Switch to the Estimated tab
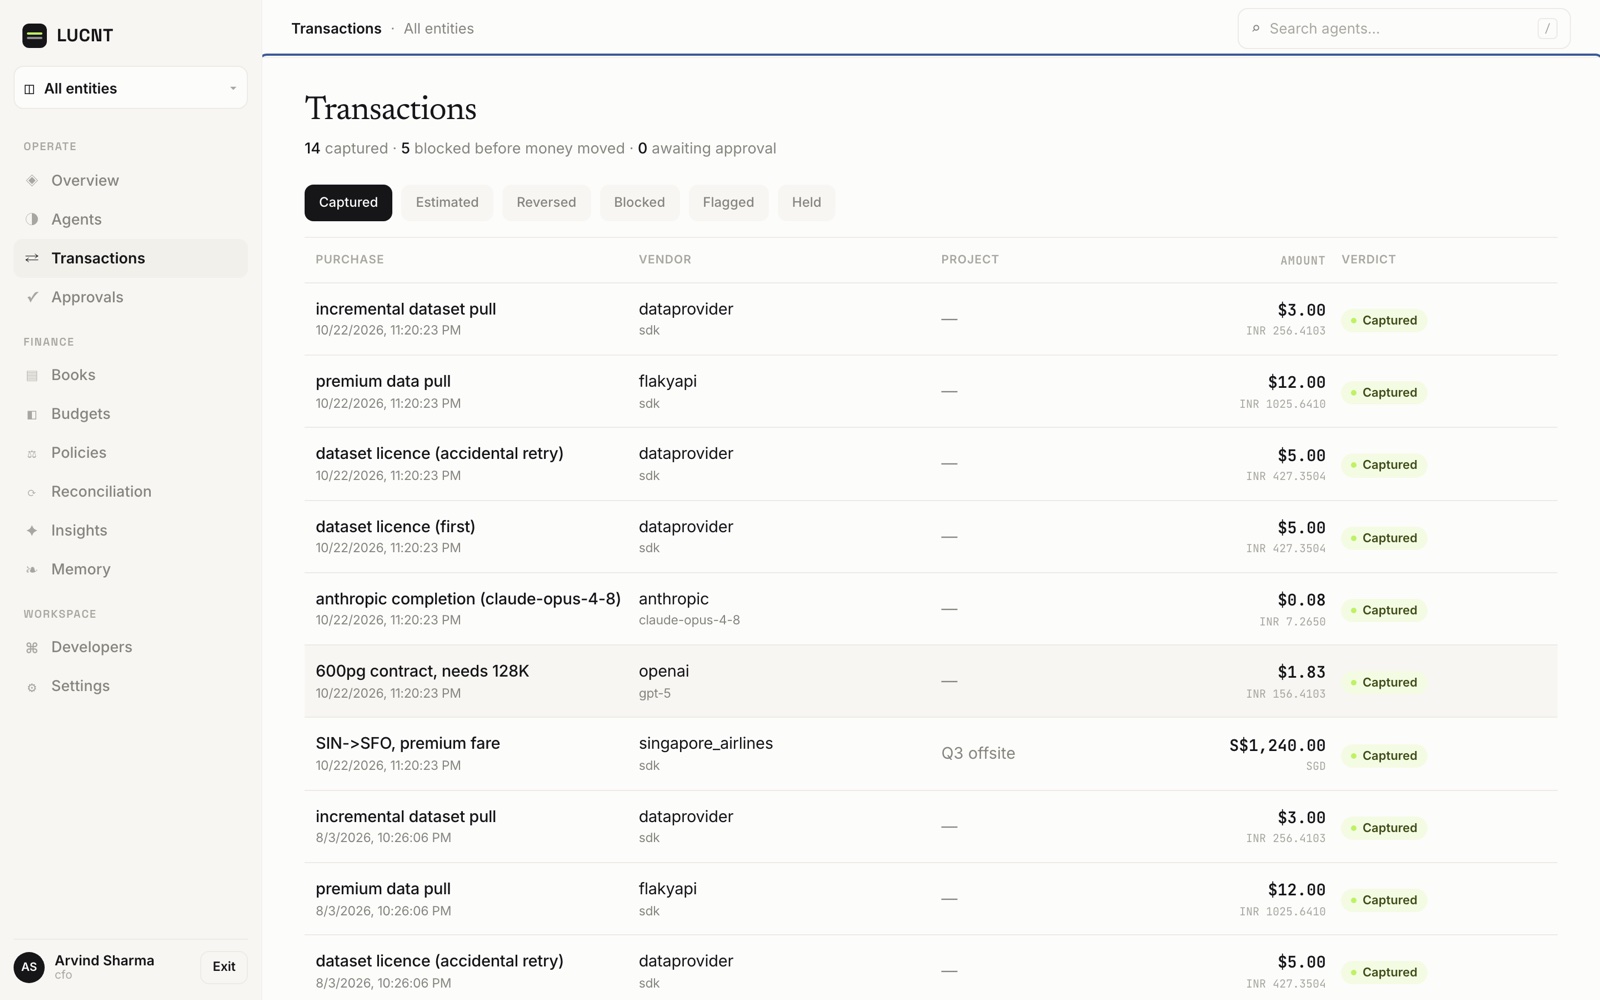This screenshot has height=1000, width=1600. (447, 203)
